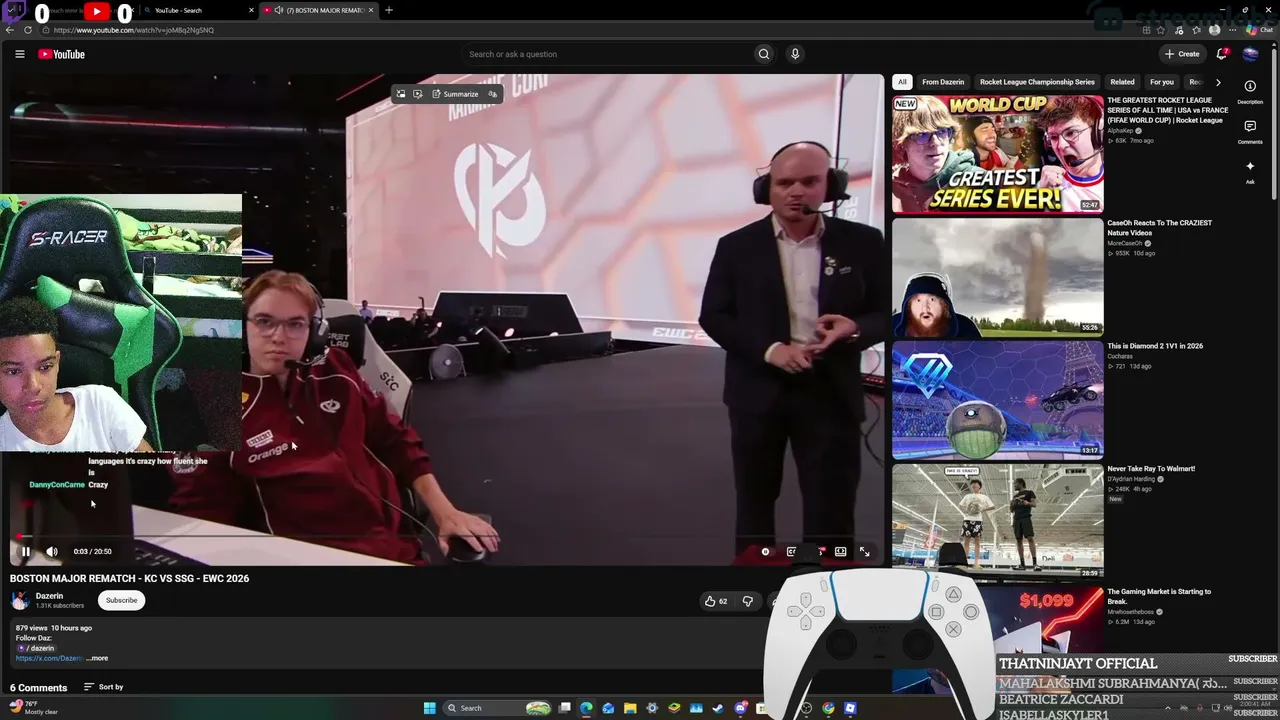
Task: Open YouTube notifications bell
Action: [x=1222, y=54]
